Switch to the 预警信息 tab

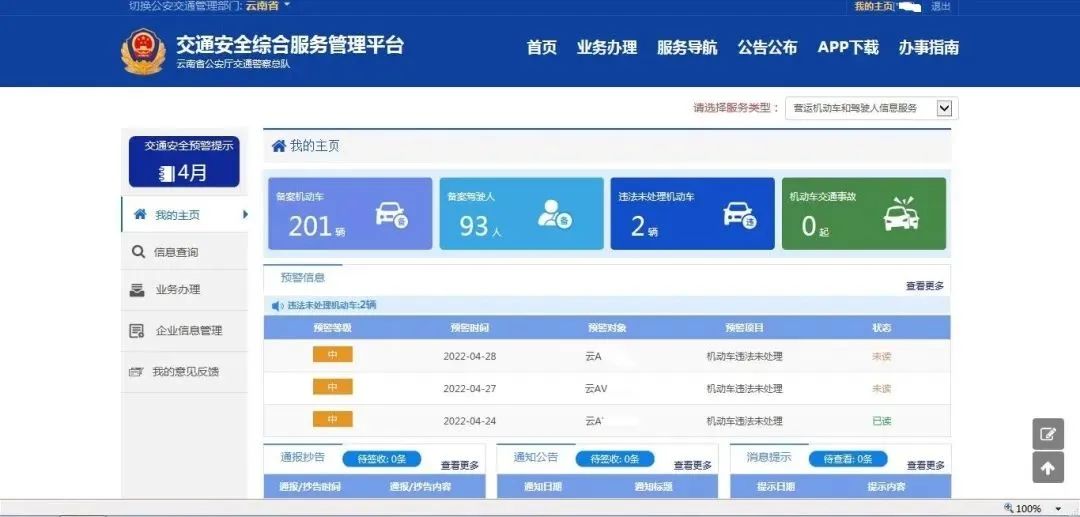pos(303,278)
